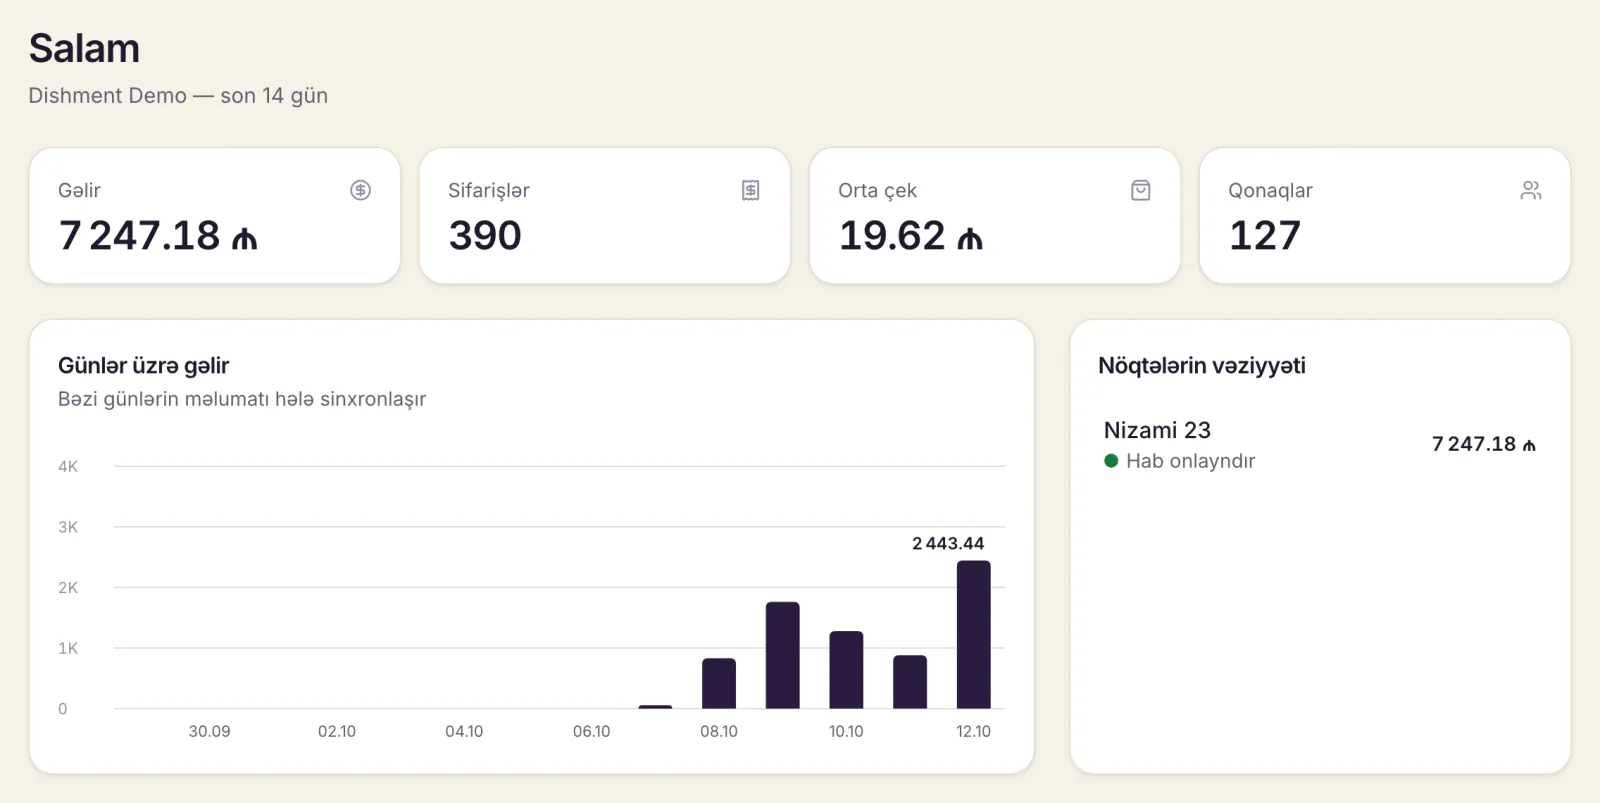Screen dimensions: 1600x803
Task: Click the Gəlir value 7 247.18 in card
Action: [158, 236]
